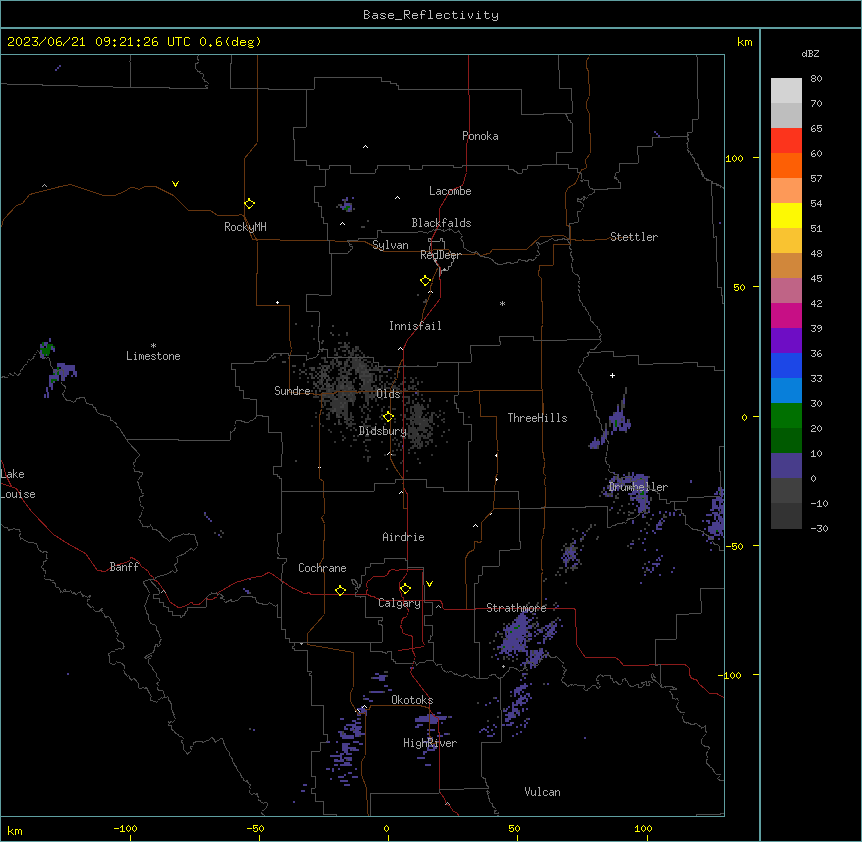Click the Vulcan label
Screen dimensions: 862x842
tap(542, 792)
